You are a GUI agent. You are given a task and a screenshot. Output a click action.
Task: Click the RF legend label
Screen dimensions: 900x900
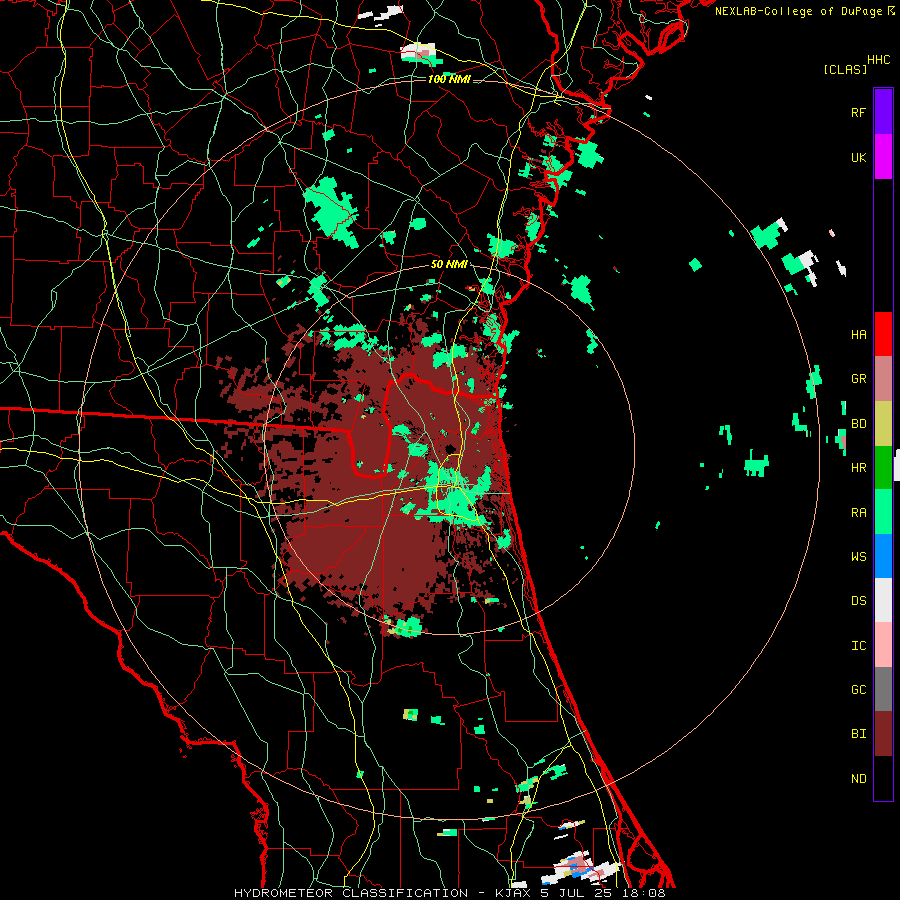click(858, 112)
